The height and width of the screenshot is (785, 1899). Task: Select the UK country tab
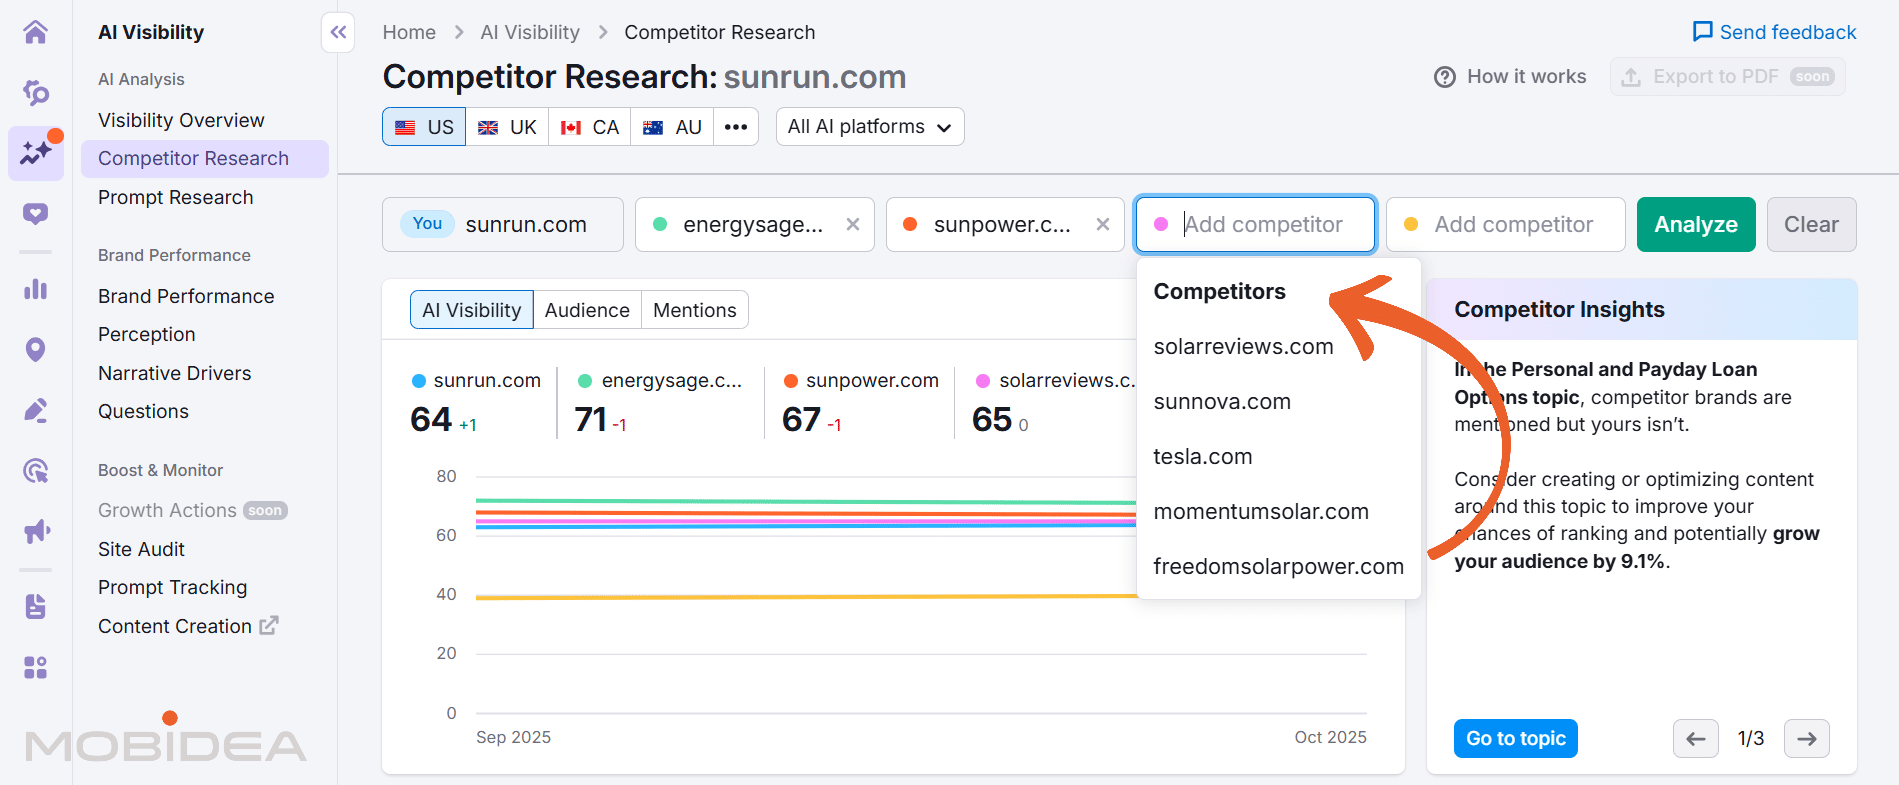click(507, 127)
